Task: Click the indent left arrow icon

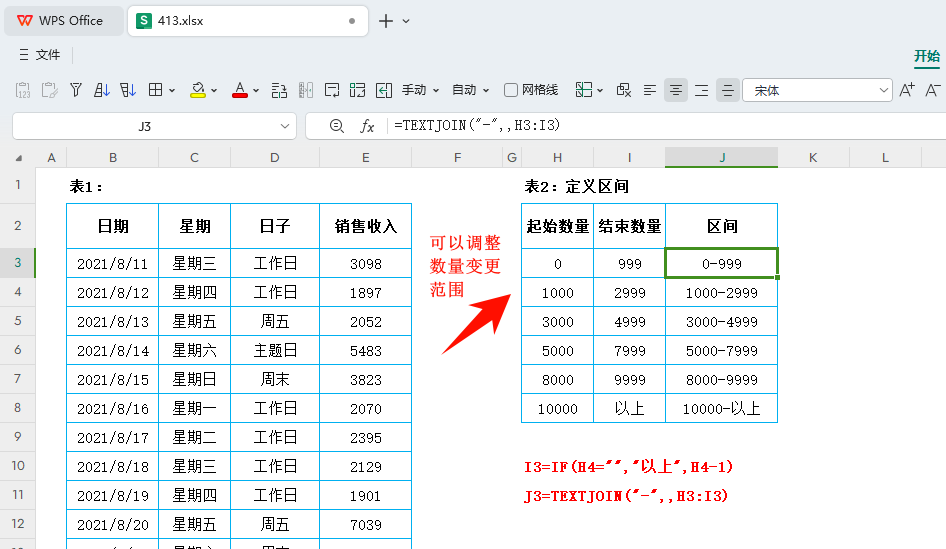Action: tap(384, 90)
